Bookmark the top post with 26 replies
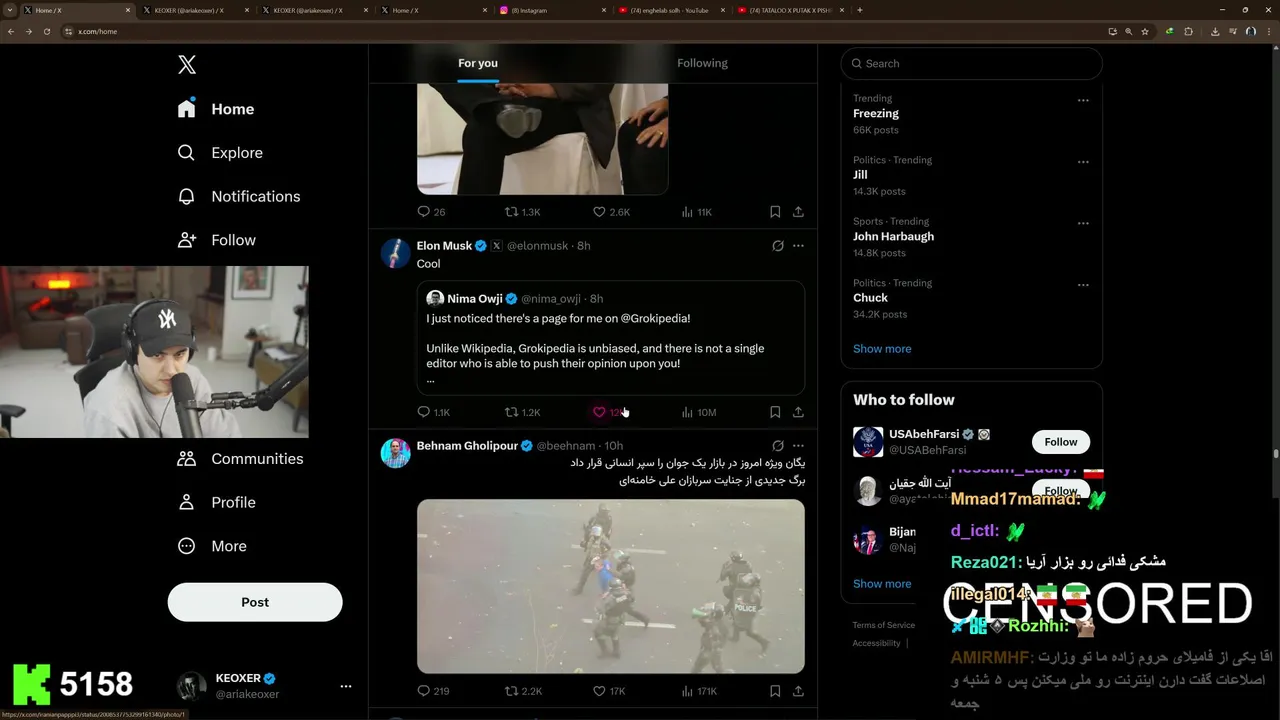Image resolution: width=1280 pixels, height=720 pixels. (775, 212)
